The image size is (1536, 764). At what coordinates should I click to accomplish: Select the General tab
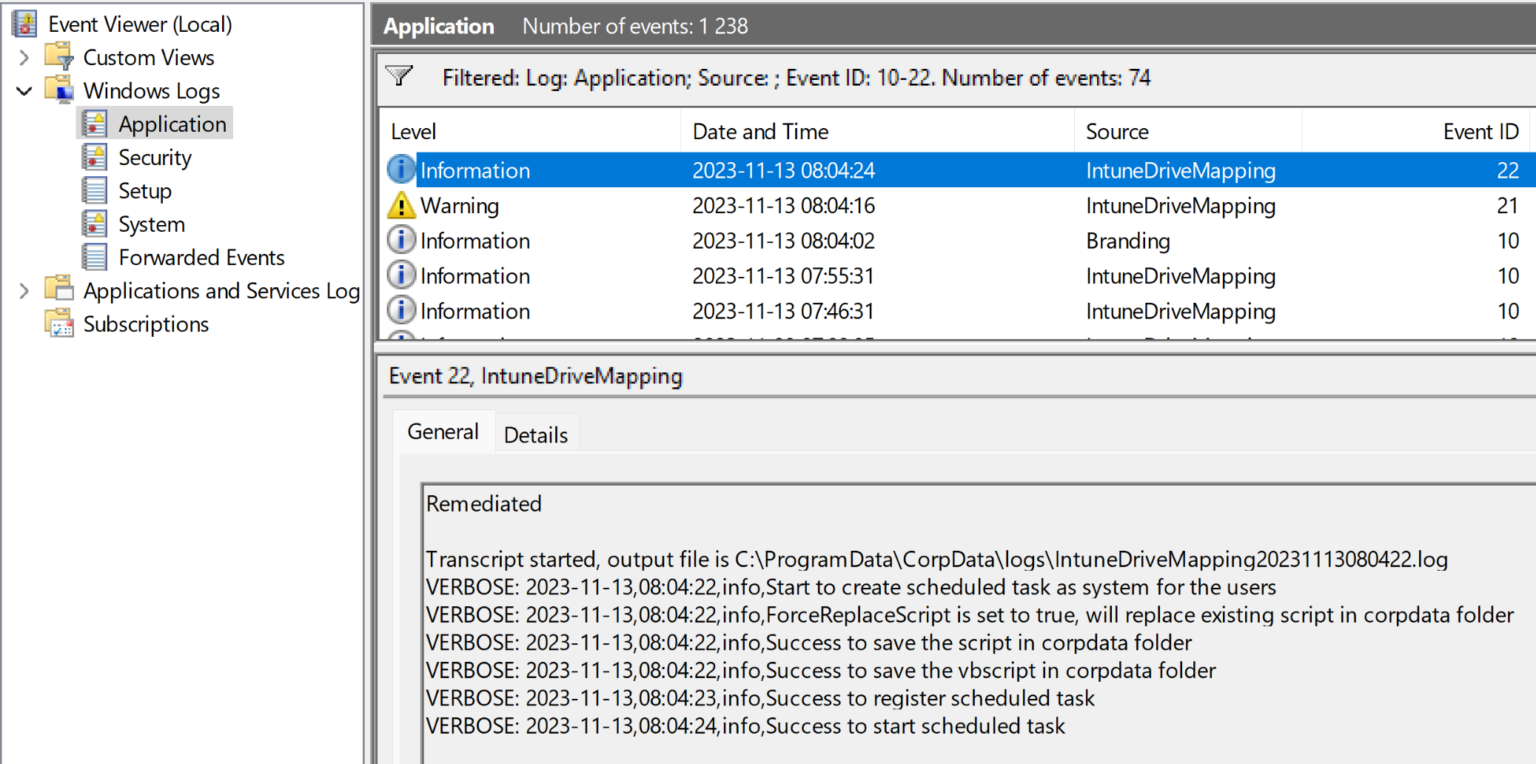443,432
